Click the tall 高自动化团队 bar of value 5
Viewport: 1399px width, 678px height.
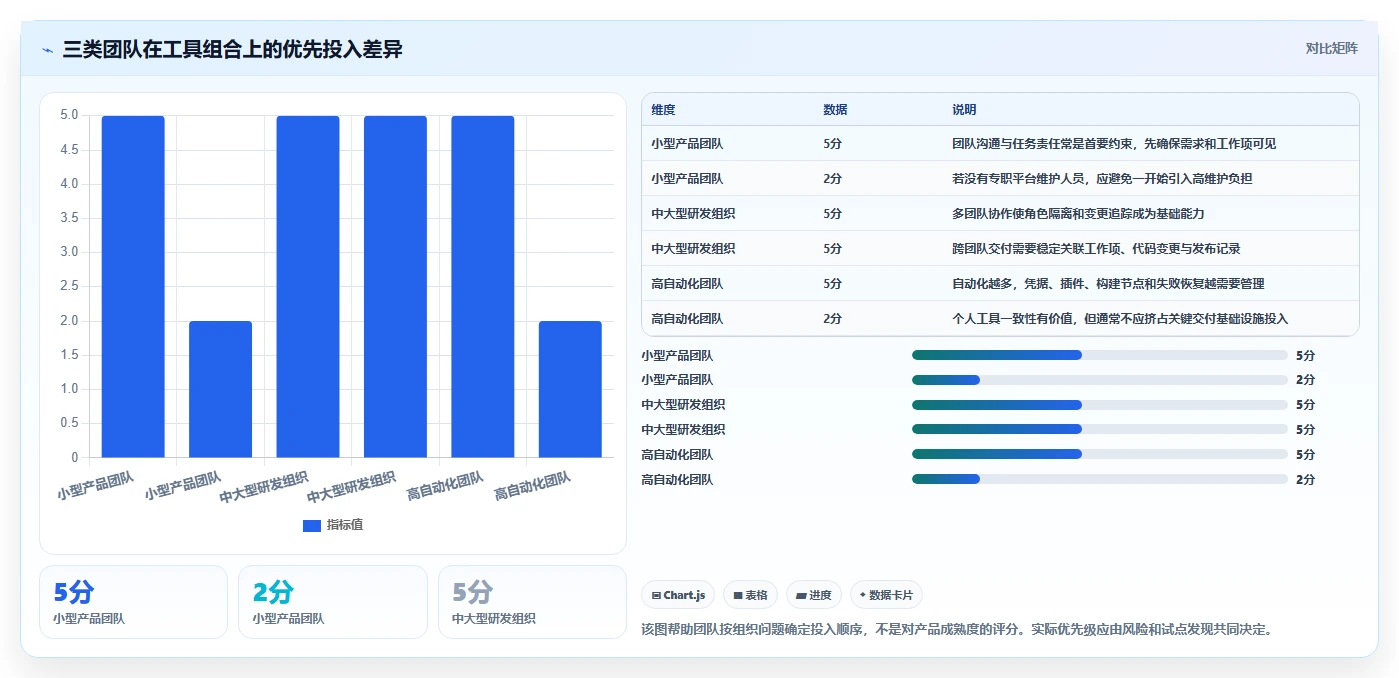click(x=483, y=287)
